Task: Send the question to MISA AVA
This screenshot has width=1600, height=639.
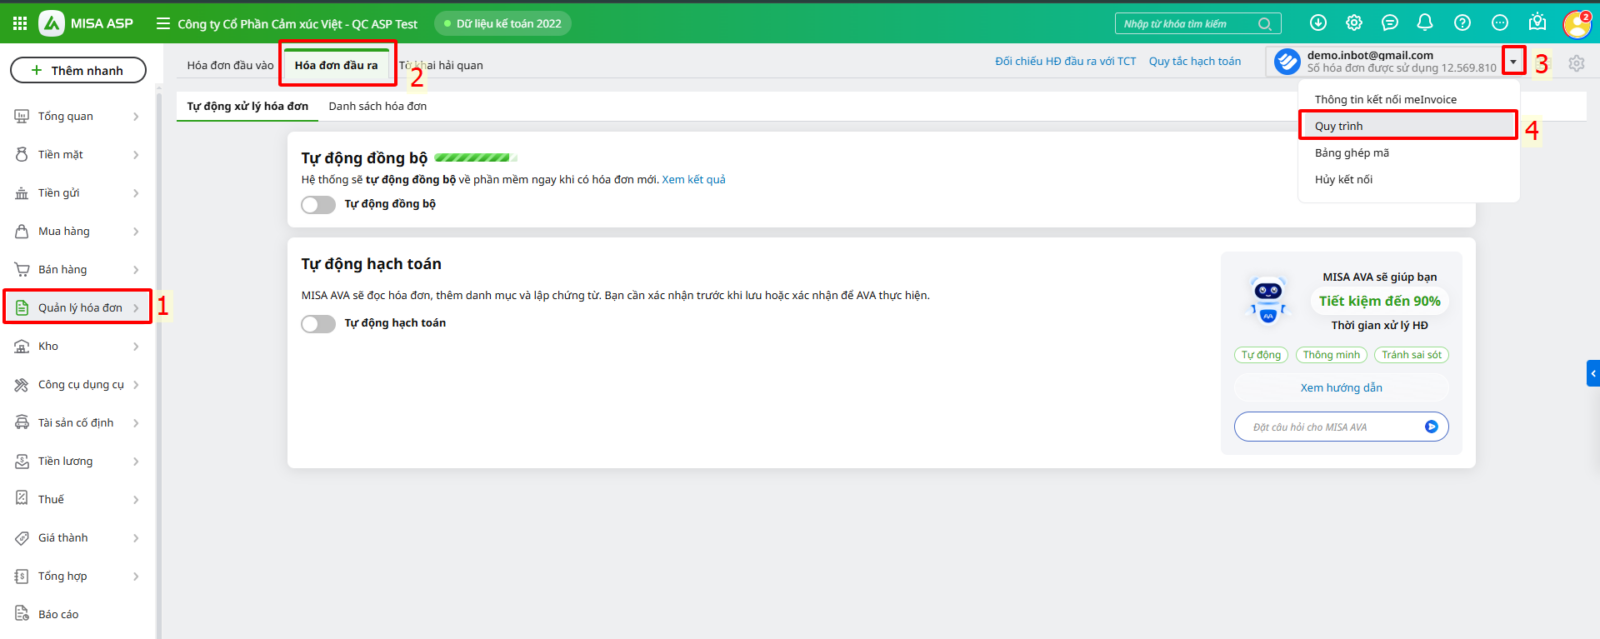Action: [1431, 427]
